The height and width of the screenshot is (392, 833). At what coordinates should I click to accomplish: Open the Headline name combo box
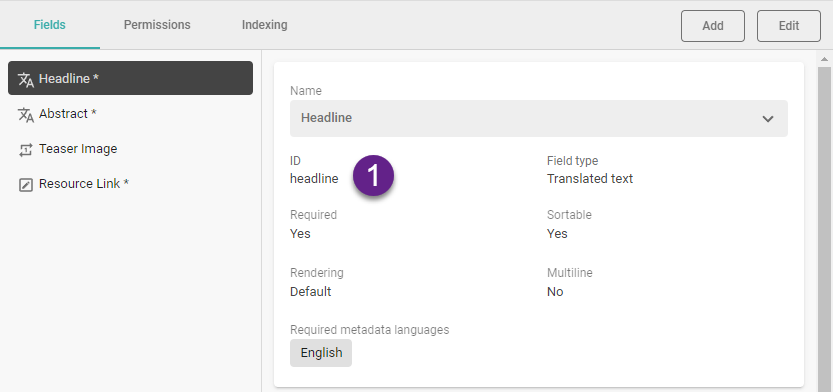tap(539, 118)
